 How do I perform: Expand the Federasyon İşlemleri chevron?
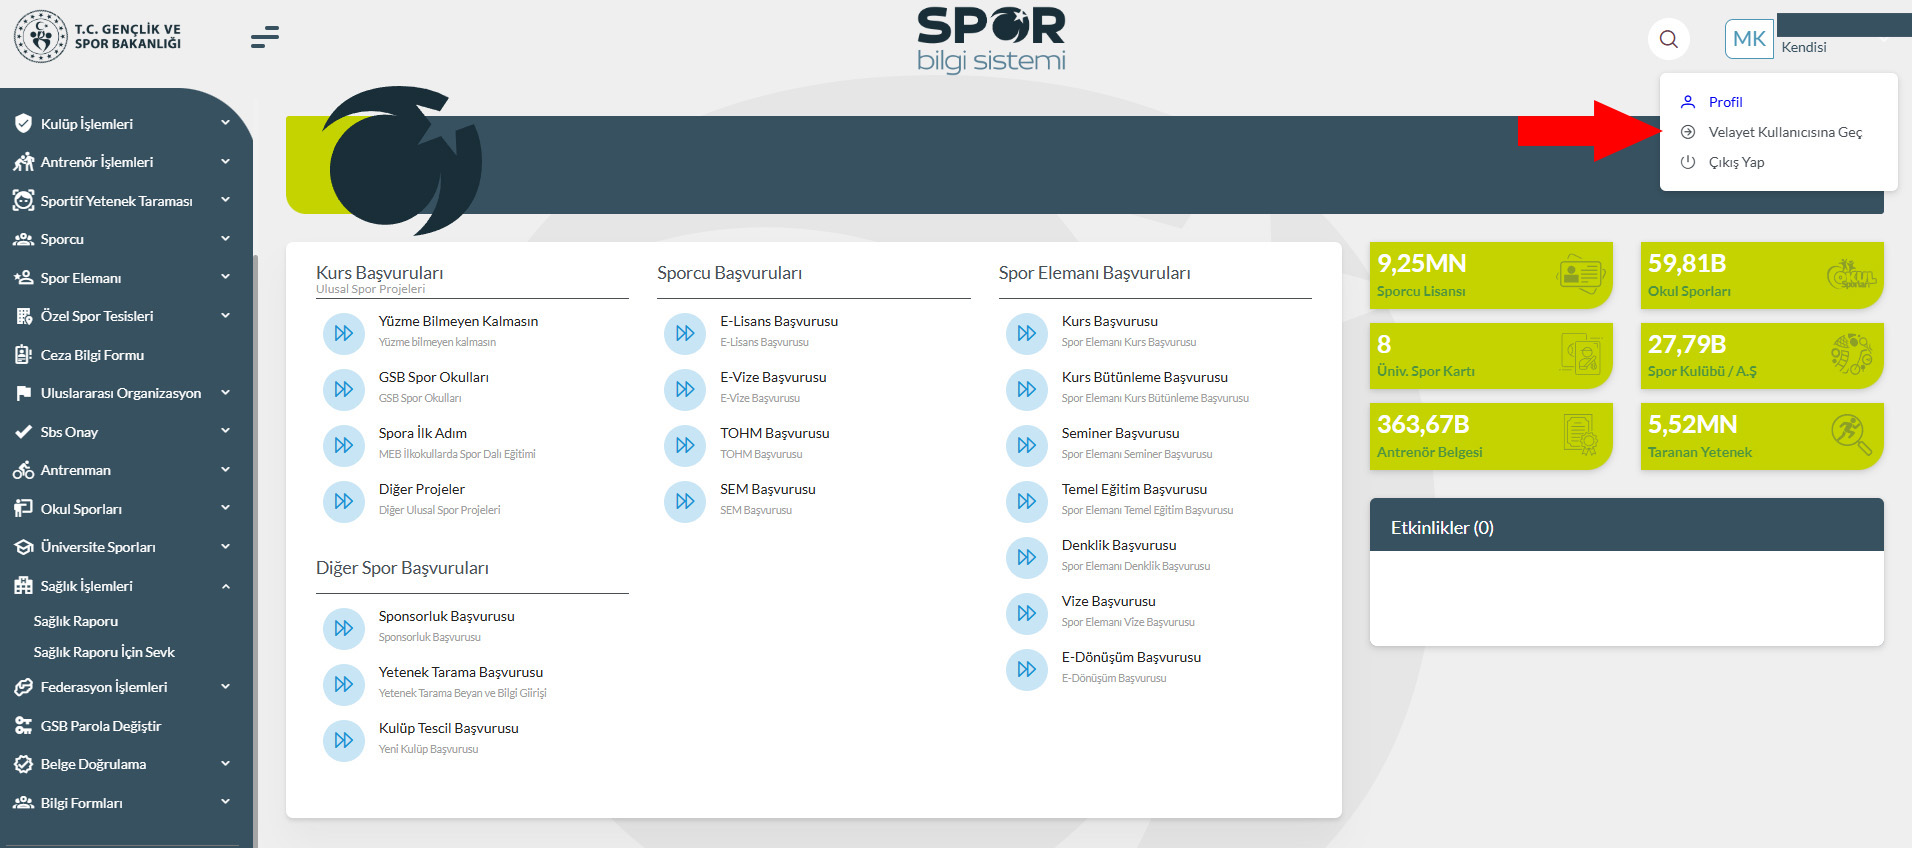point(225,687)
